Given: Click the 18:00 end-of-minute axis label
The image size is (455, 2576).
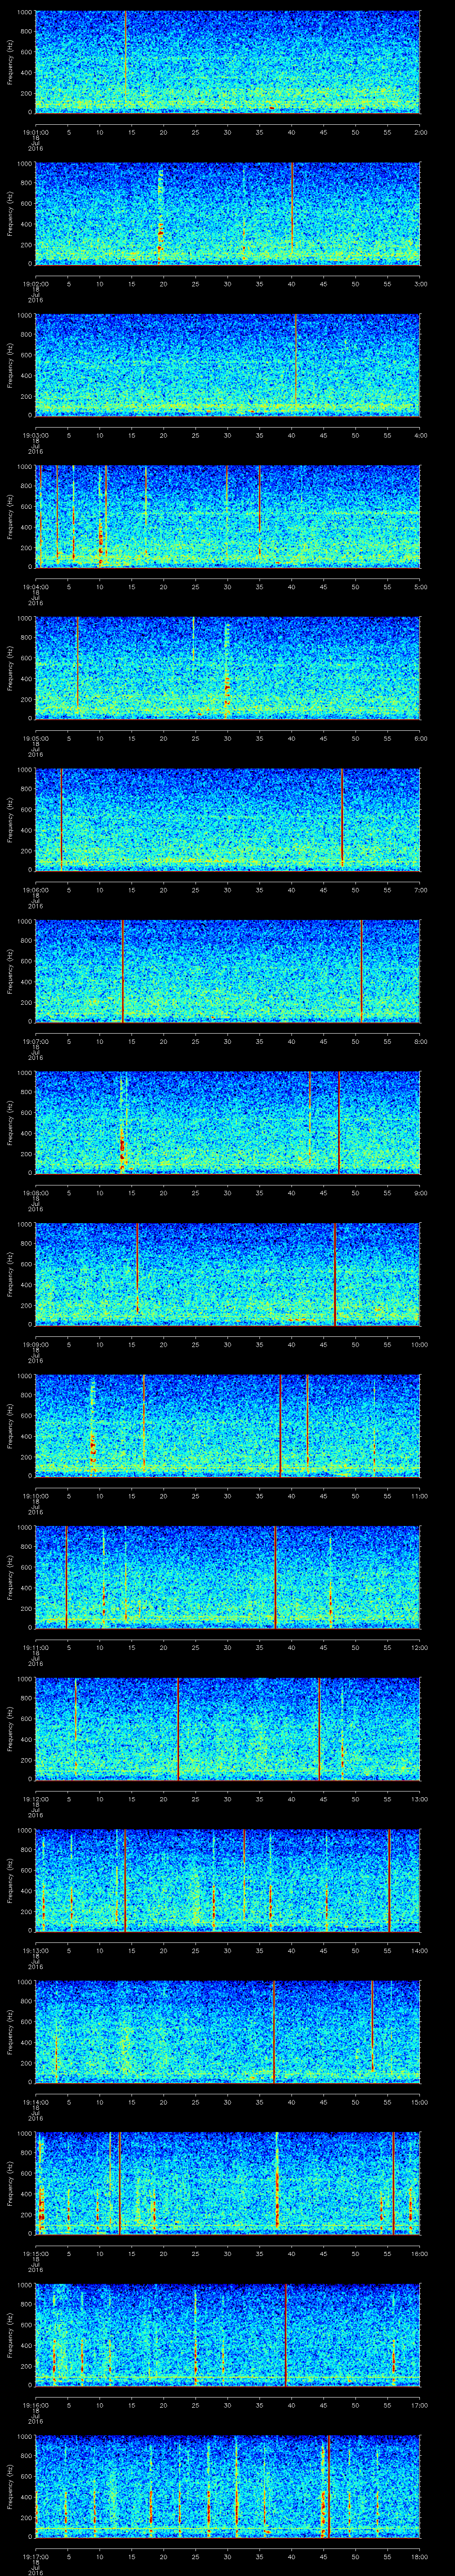Looking at the screenshot, I should click(420, 2556).
